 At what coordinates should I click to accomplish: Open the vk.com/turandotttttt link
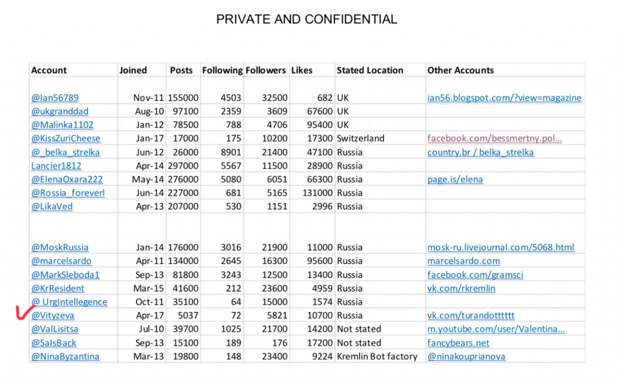tap(471, 315)
